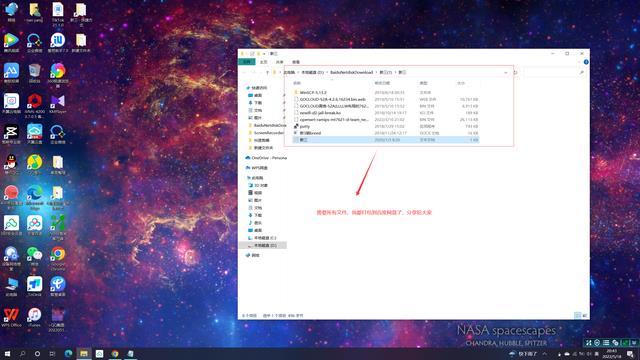
Task: Open the address bar history dropdown
Action: [506, 73]
